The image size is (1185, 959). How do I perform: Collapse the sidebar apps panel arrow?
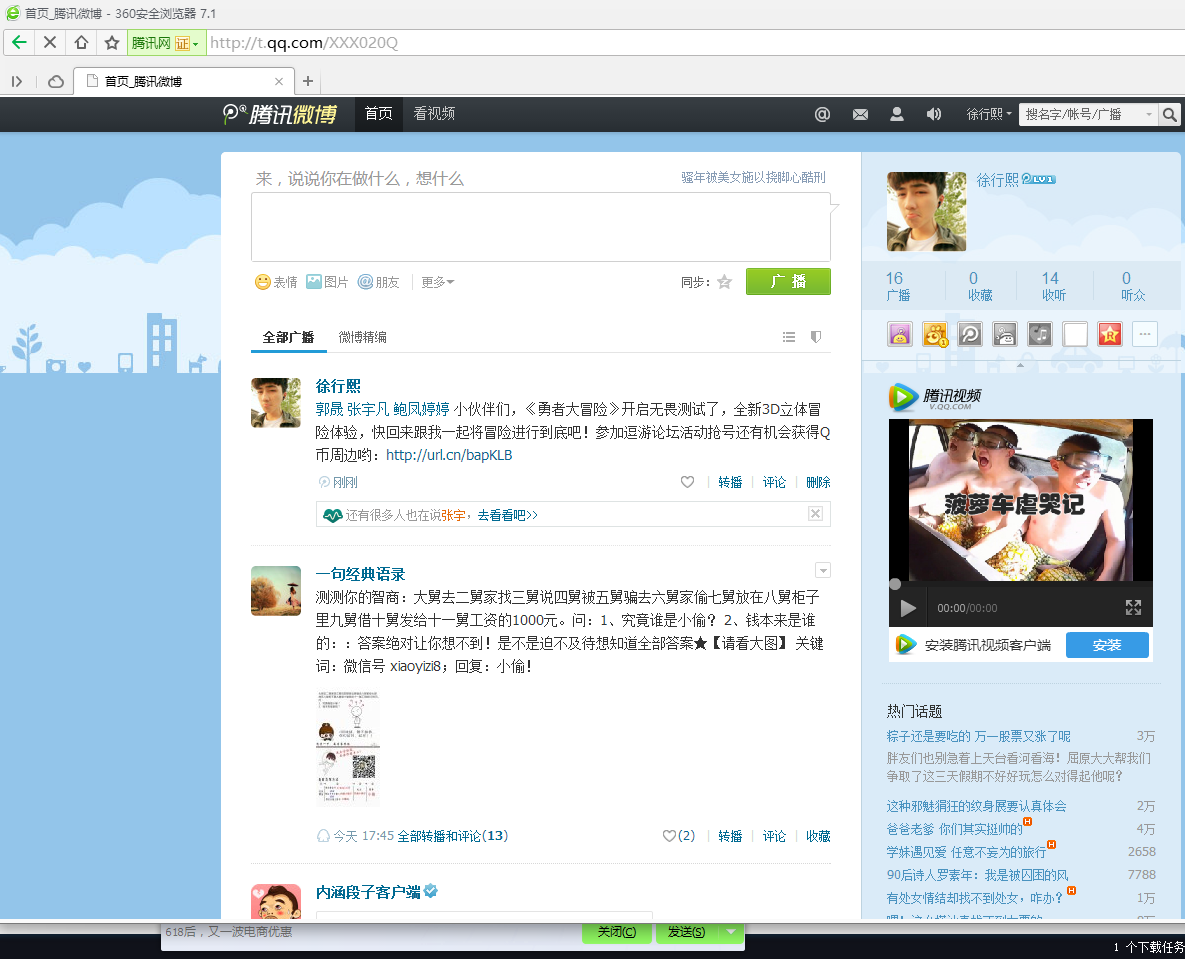click(x=1020, y=365)
